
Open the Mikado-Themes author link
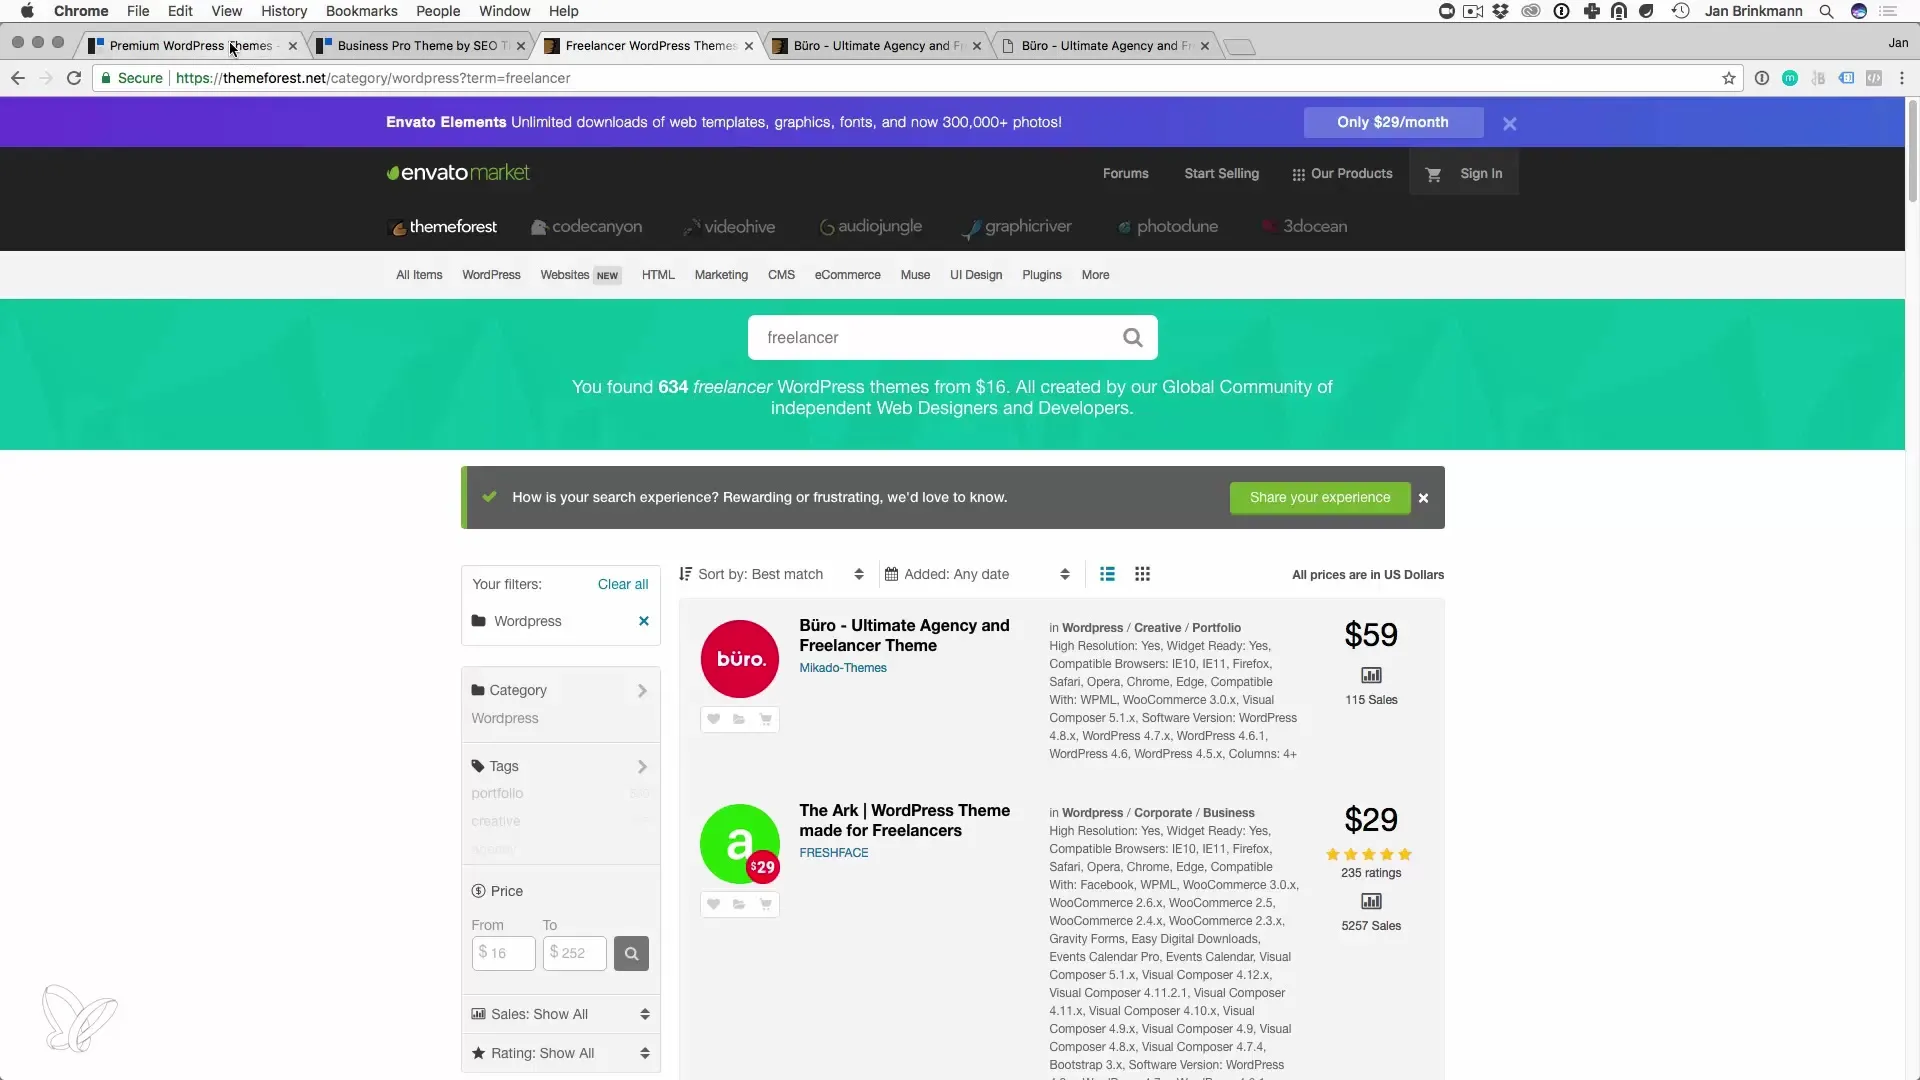coord(843,668)
